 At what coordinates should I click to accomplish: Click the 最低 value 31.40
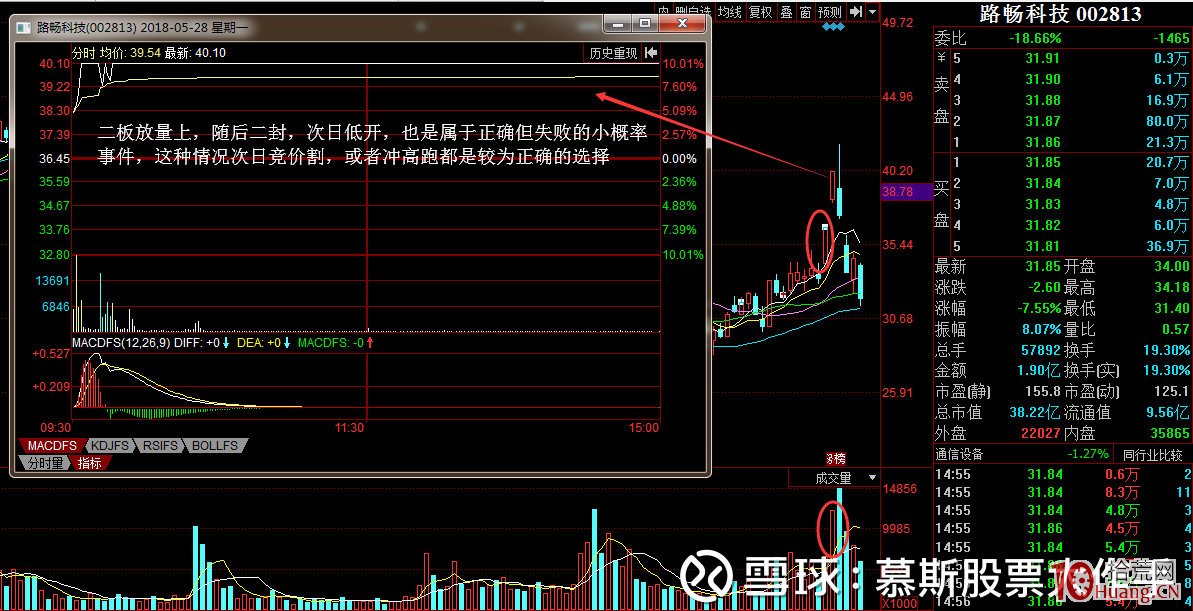1170,308
